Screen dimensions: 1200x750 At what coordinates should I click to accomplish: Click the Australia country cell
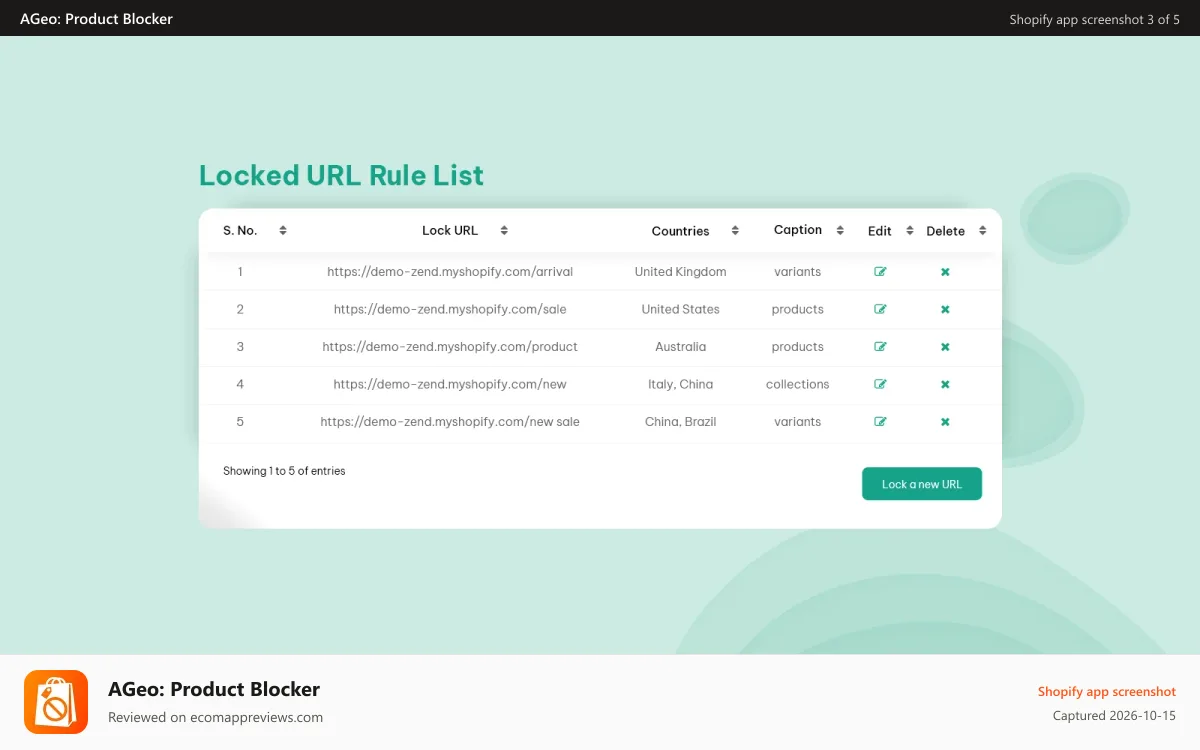(x=680, y=347)
